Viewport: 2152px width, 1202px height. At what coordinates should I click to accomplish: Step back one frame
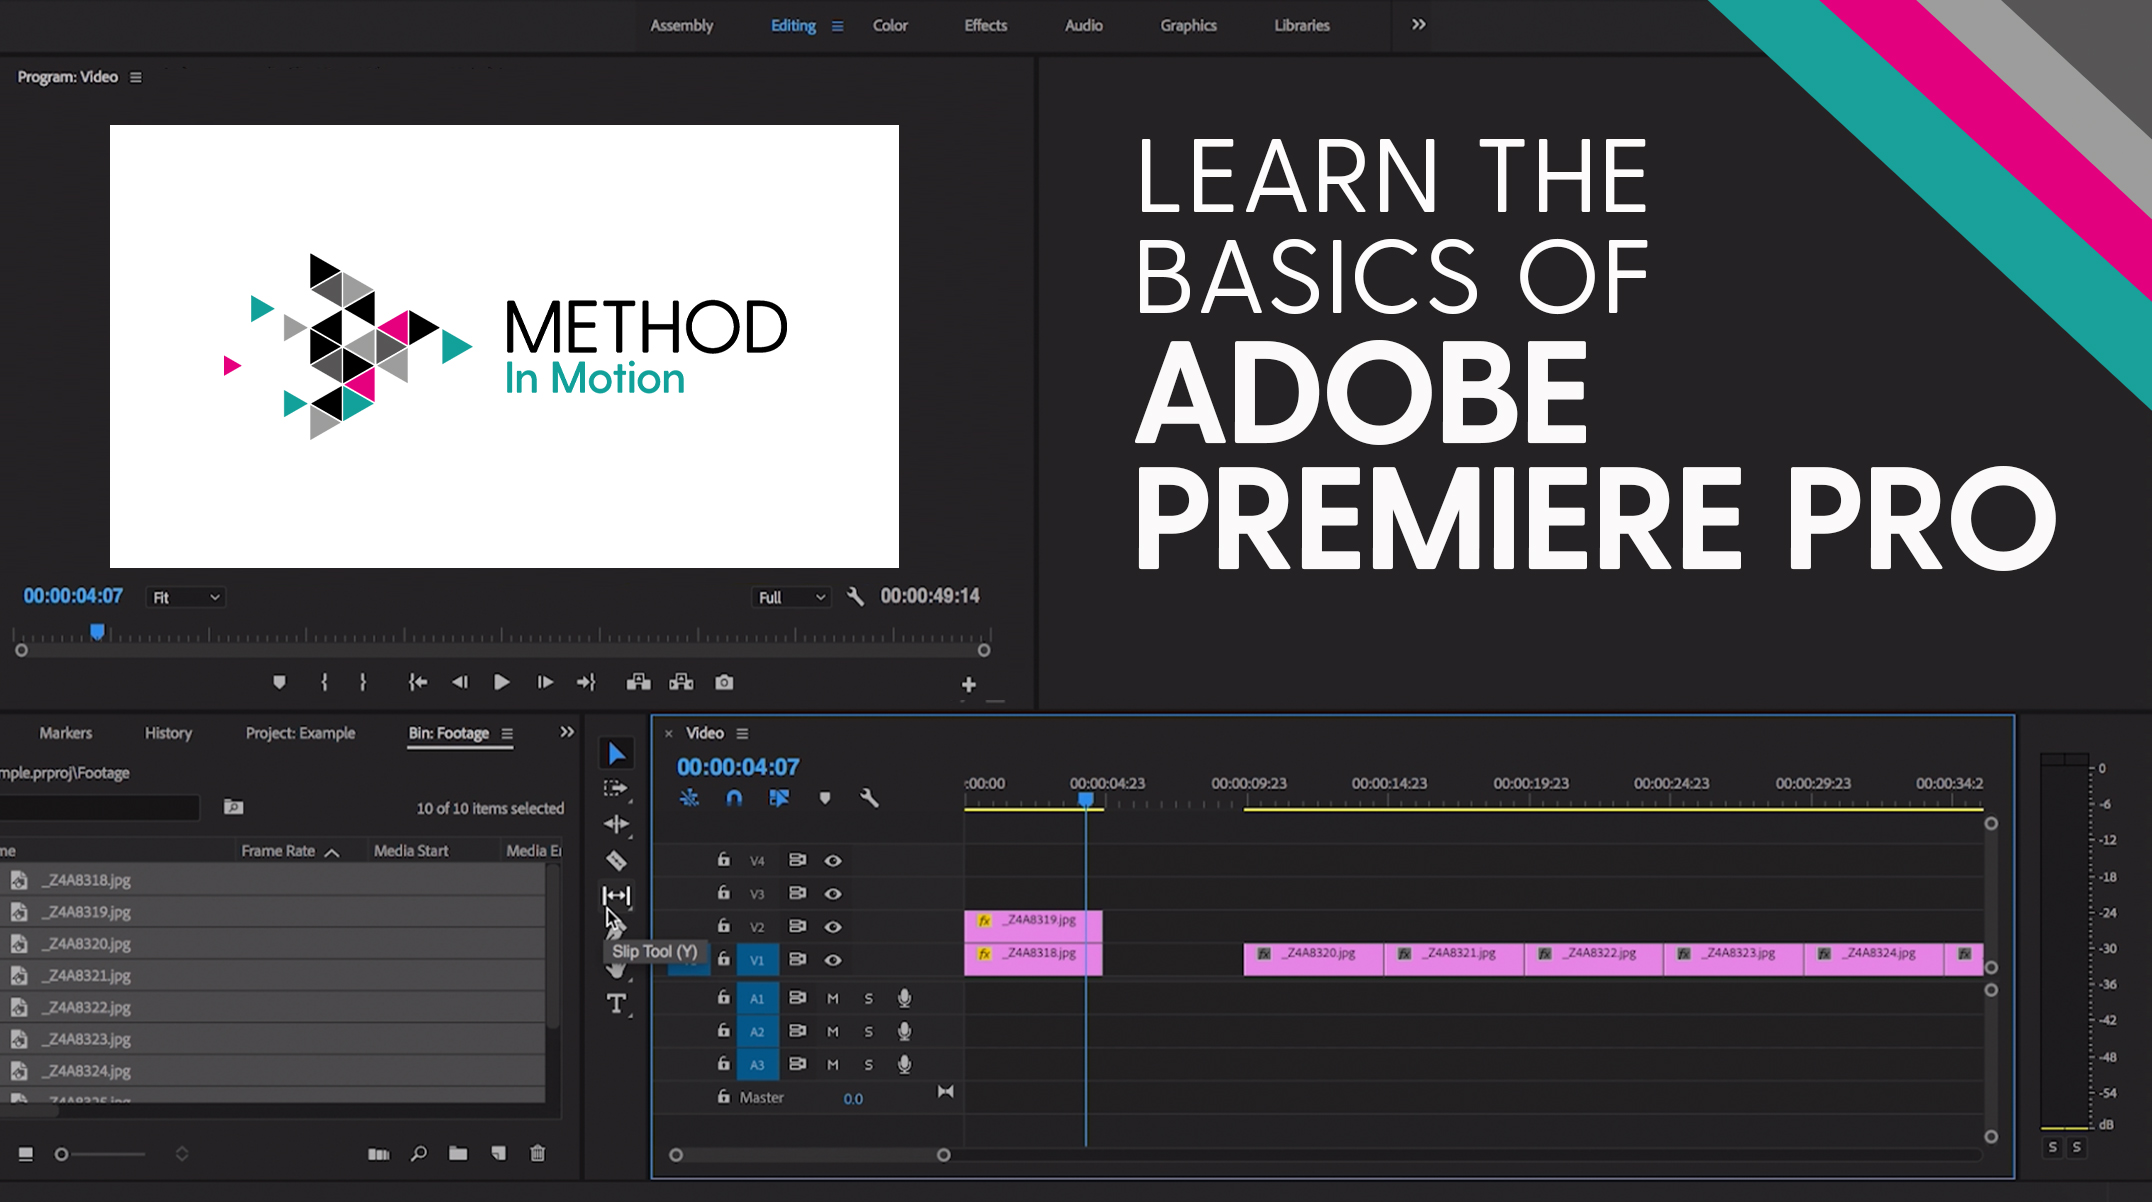pos(460,682)
